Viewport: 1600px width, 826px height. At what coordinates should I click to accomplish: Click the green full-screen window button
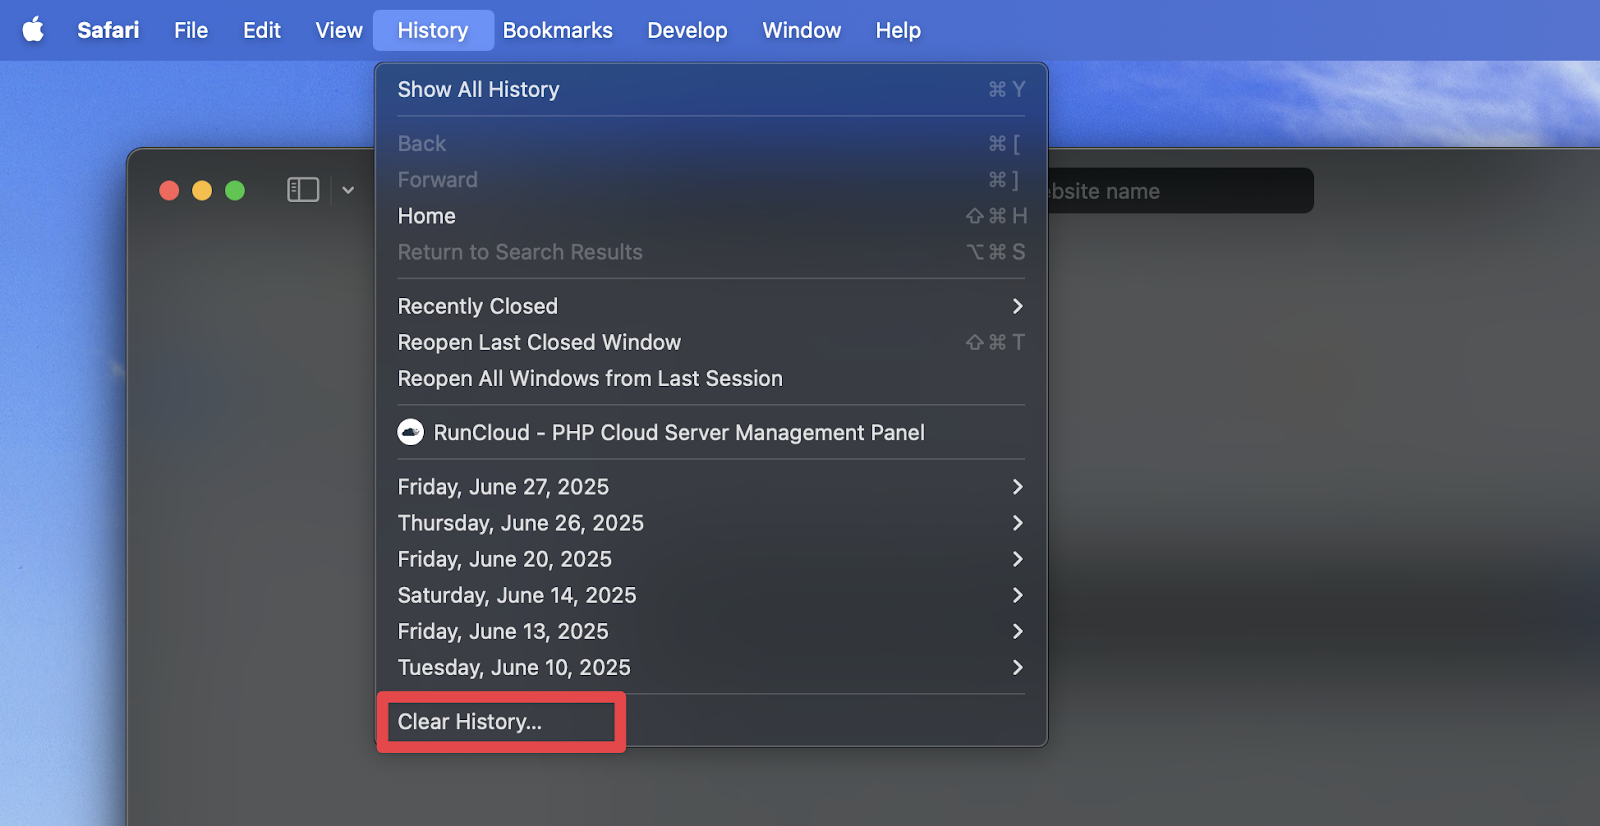tap(235, 190)
